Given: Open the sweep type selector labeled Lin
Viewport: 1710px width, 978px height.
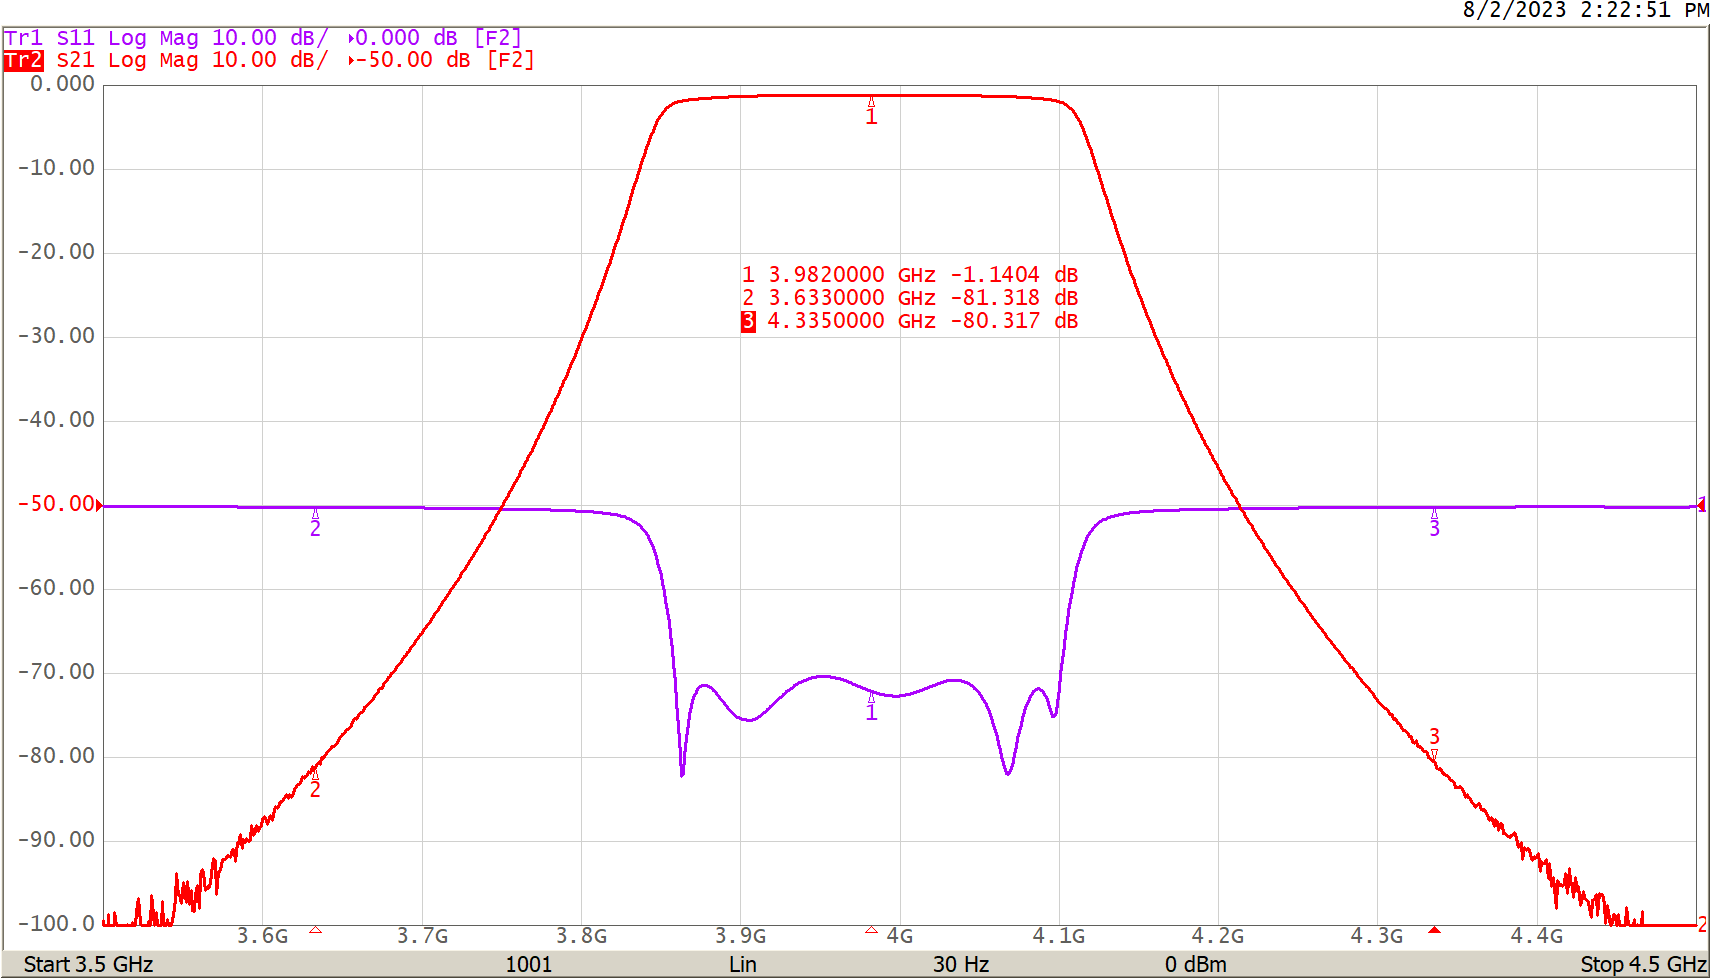Looking at the screenshot, I should point(744,965).
